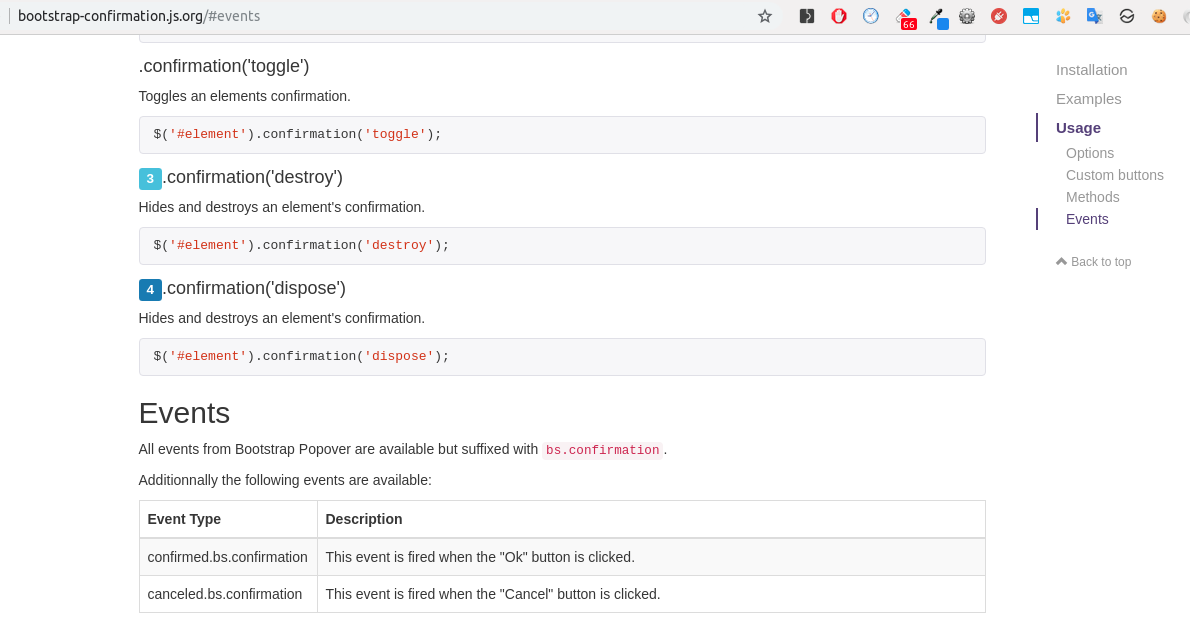
Task: Click the Back to top link
Action: [1093, 262]
